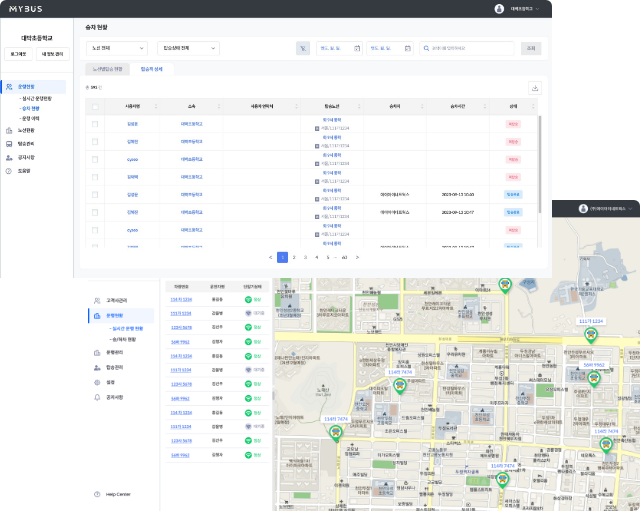Image resolution: width=640 pixels, height=511 pixels.
Task: Check the first row checkbox in table
Action: [95, 124]
